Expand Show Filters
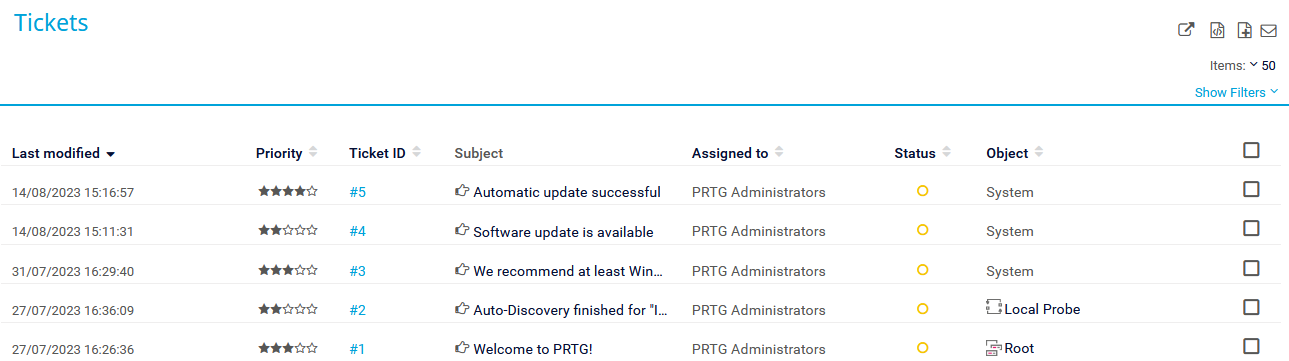This screenshot has height=361, width=1289. [1236, 92]
